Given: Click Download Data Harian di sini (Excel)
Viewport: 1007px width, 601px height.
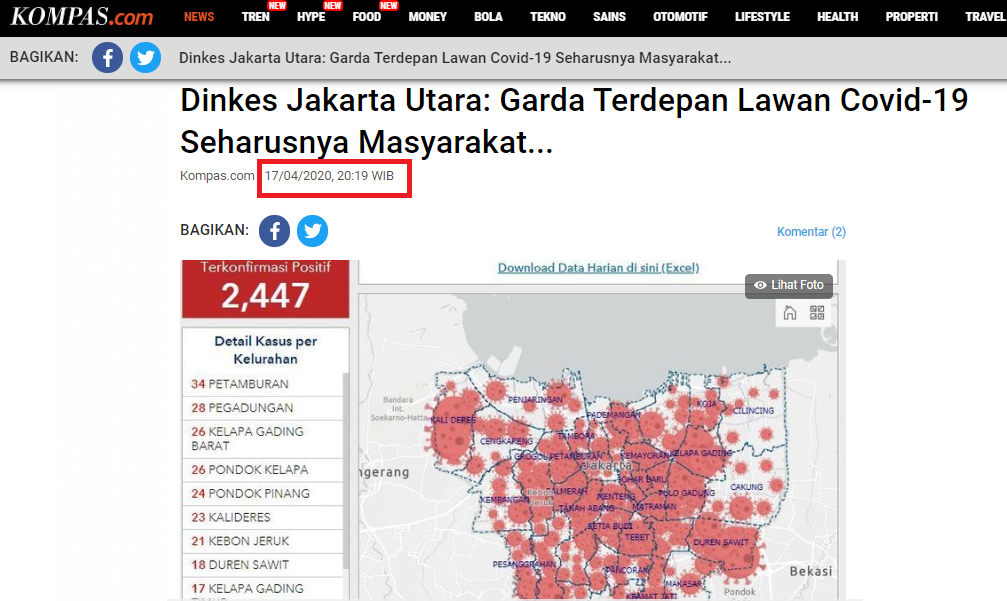Looking at the screenshot, I should (x=598, y=268).
